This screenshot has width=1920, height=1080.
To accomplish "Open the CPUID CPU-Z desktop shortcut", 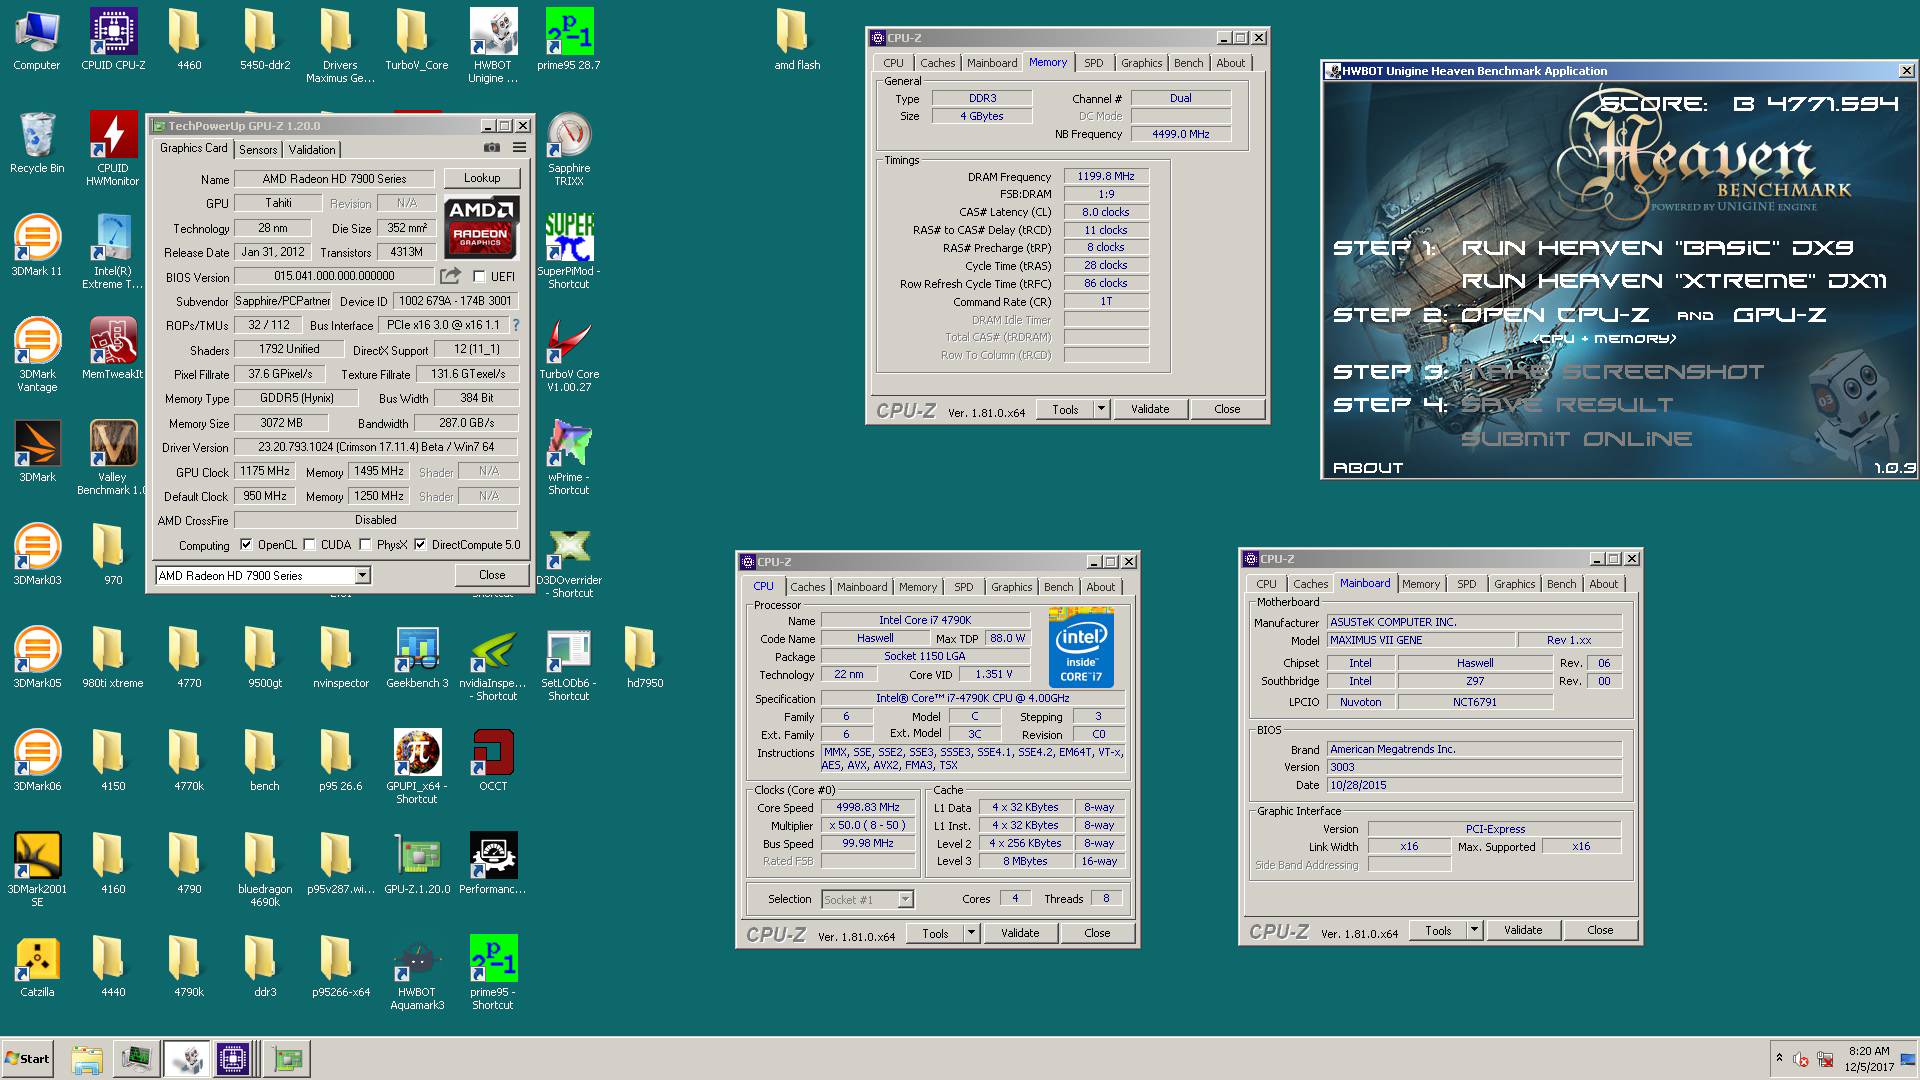I will pyautogui.click(x=113, y=40).
